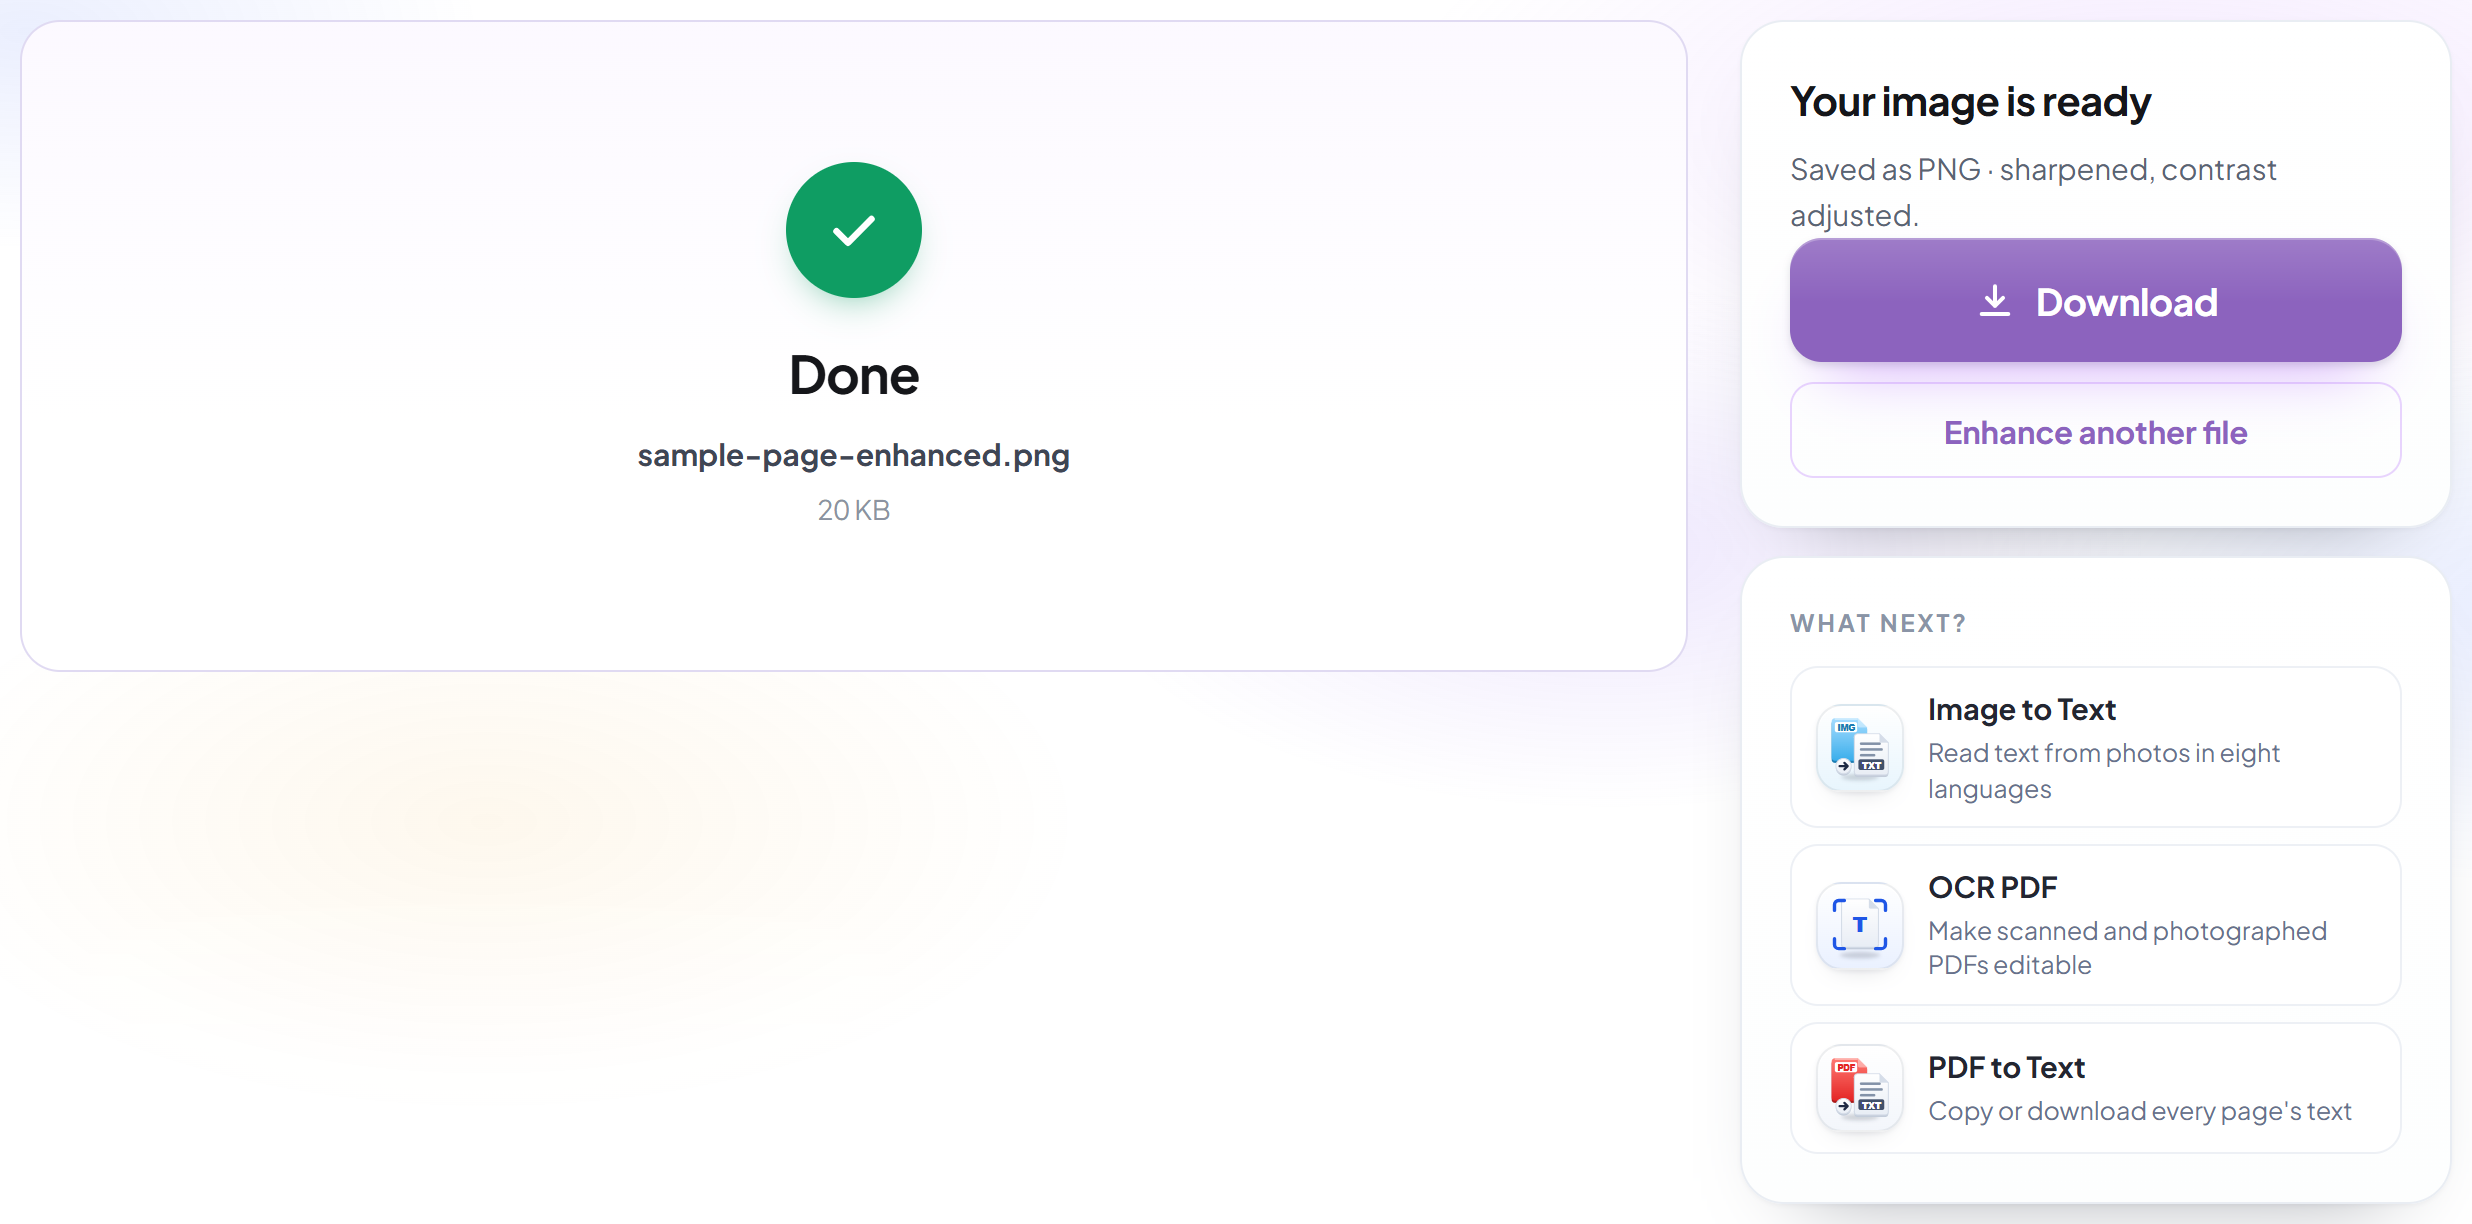The width and height of the screenshot is (2472, 1224).
Task: Click Read text from photos description
Action: [2104, 771]
